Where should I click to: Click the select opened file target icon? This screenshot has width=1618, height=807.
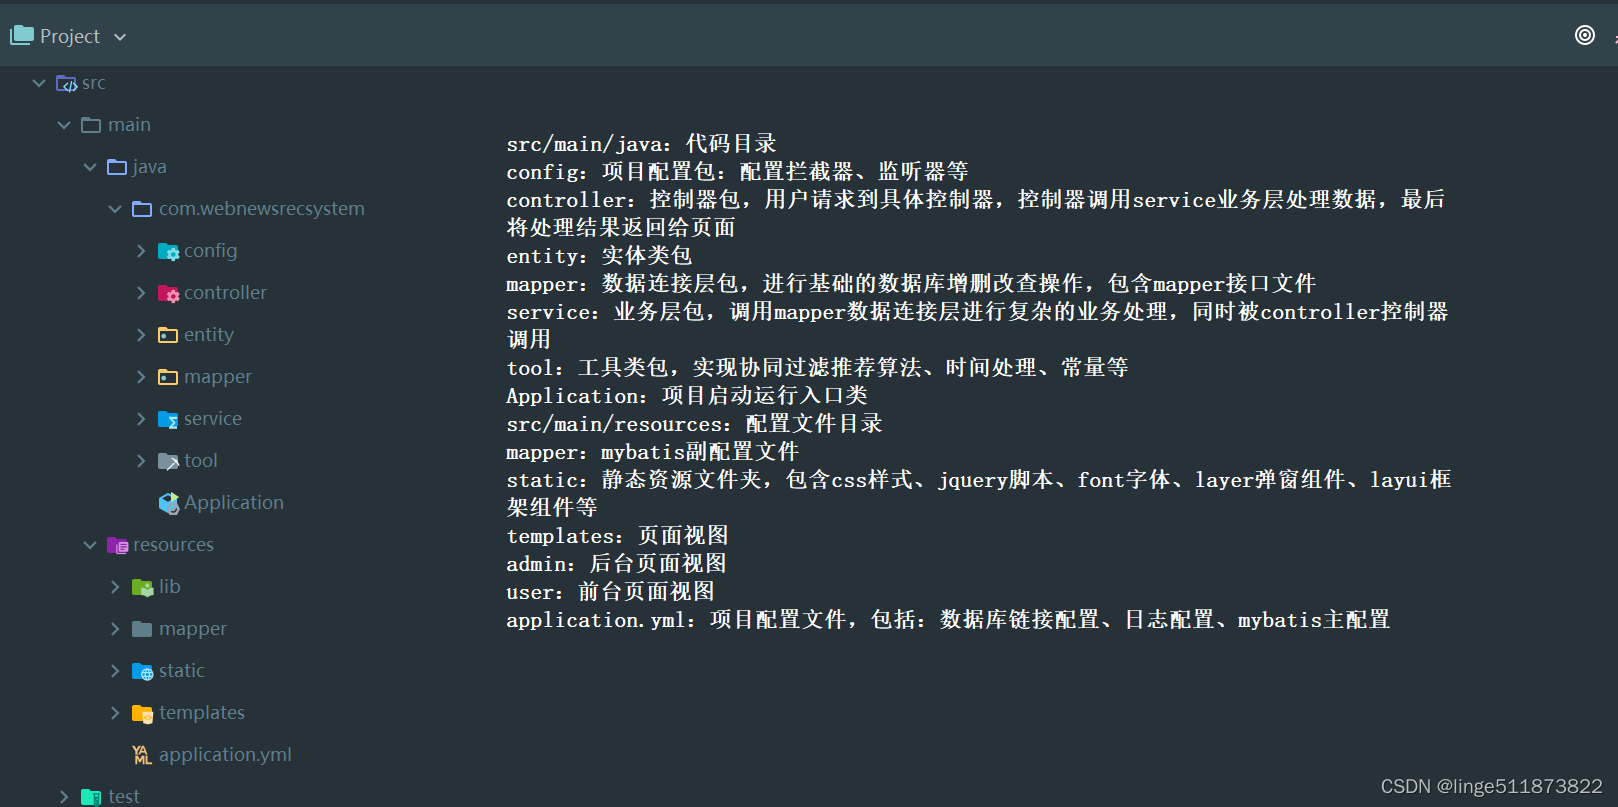coord(1585,35)
